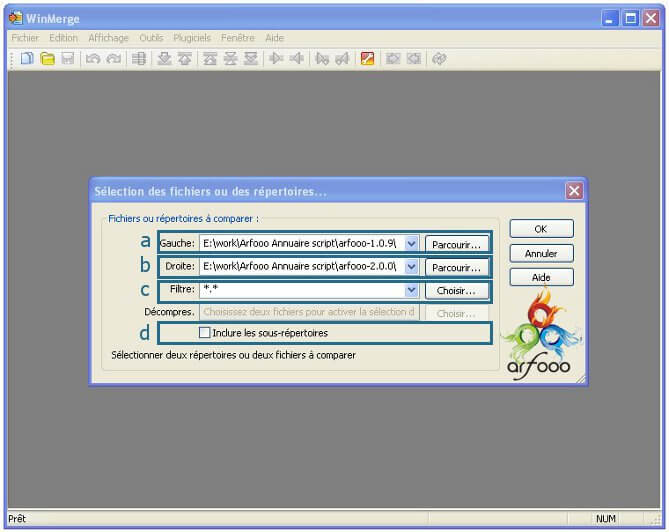
Task: Open the Fichier menu
Action: [24, 38]
